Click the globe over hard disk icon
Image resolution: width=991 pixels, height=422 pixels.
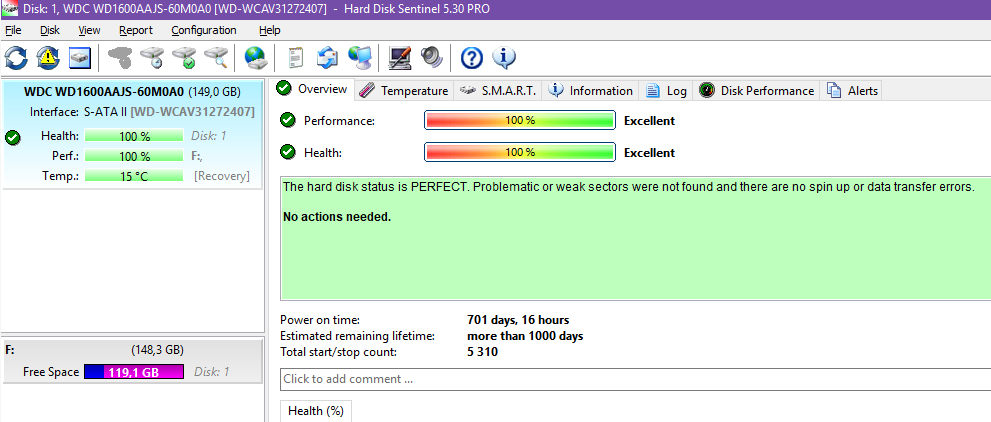click(x=256, y=58)
